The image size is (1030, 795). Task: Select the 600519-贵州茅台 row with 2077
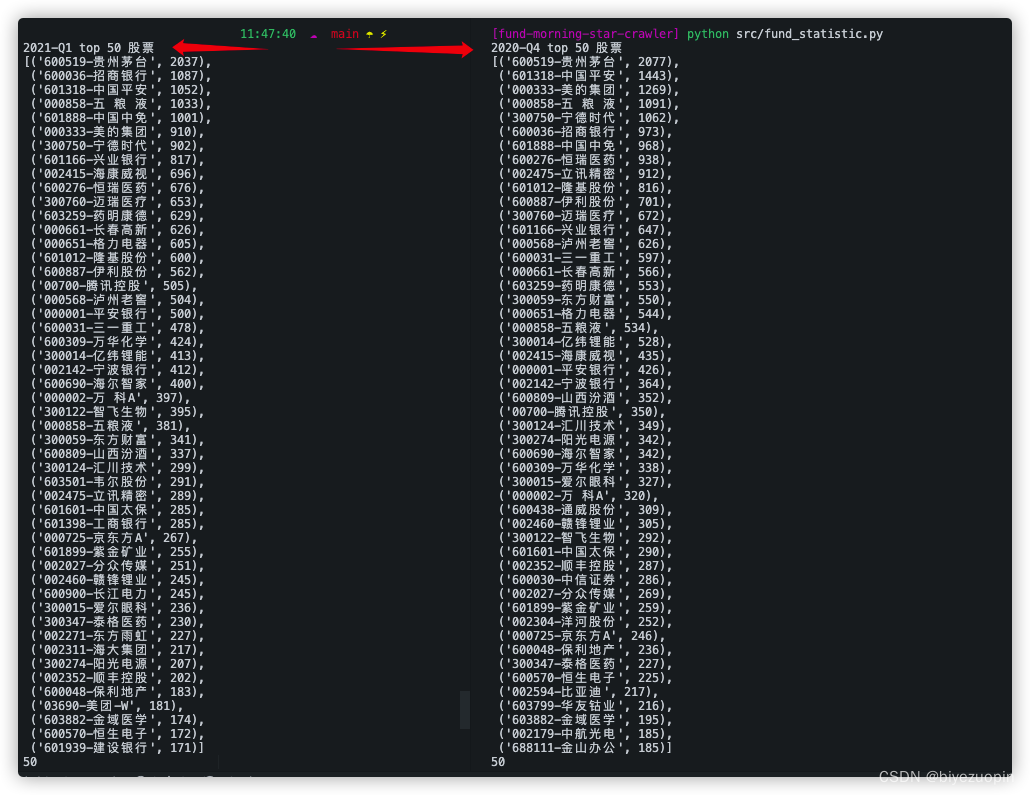point(585,62)
